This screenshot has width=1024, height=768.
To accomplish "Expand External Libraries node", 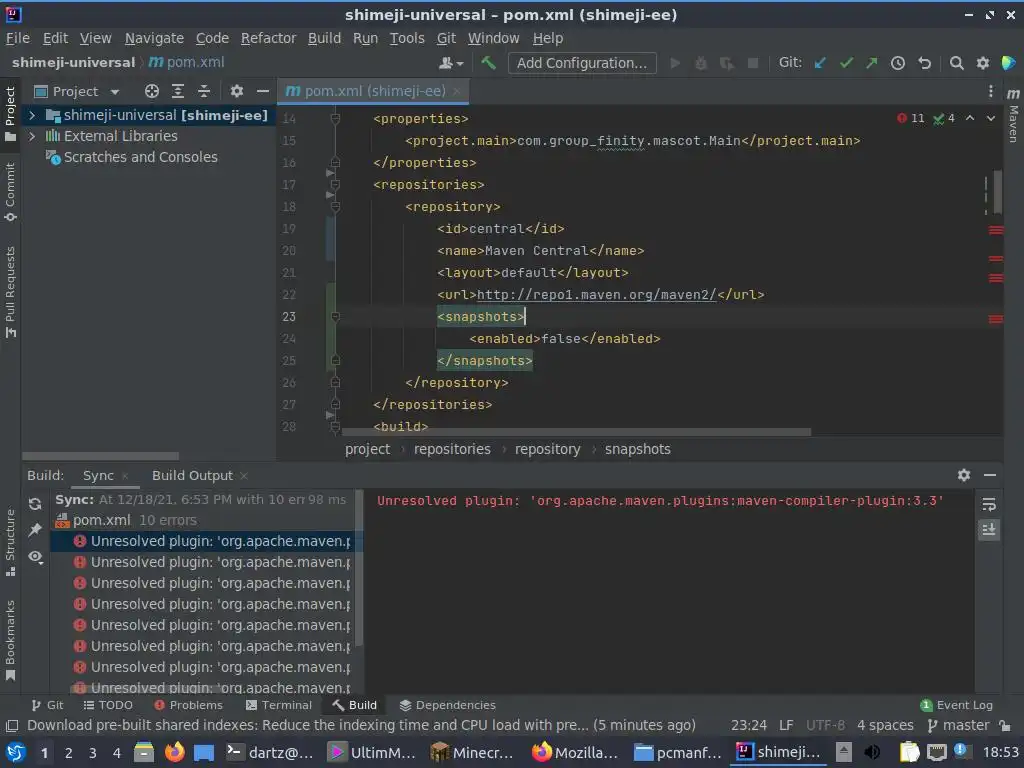I will click(x=31, y=136).
